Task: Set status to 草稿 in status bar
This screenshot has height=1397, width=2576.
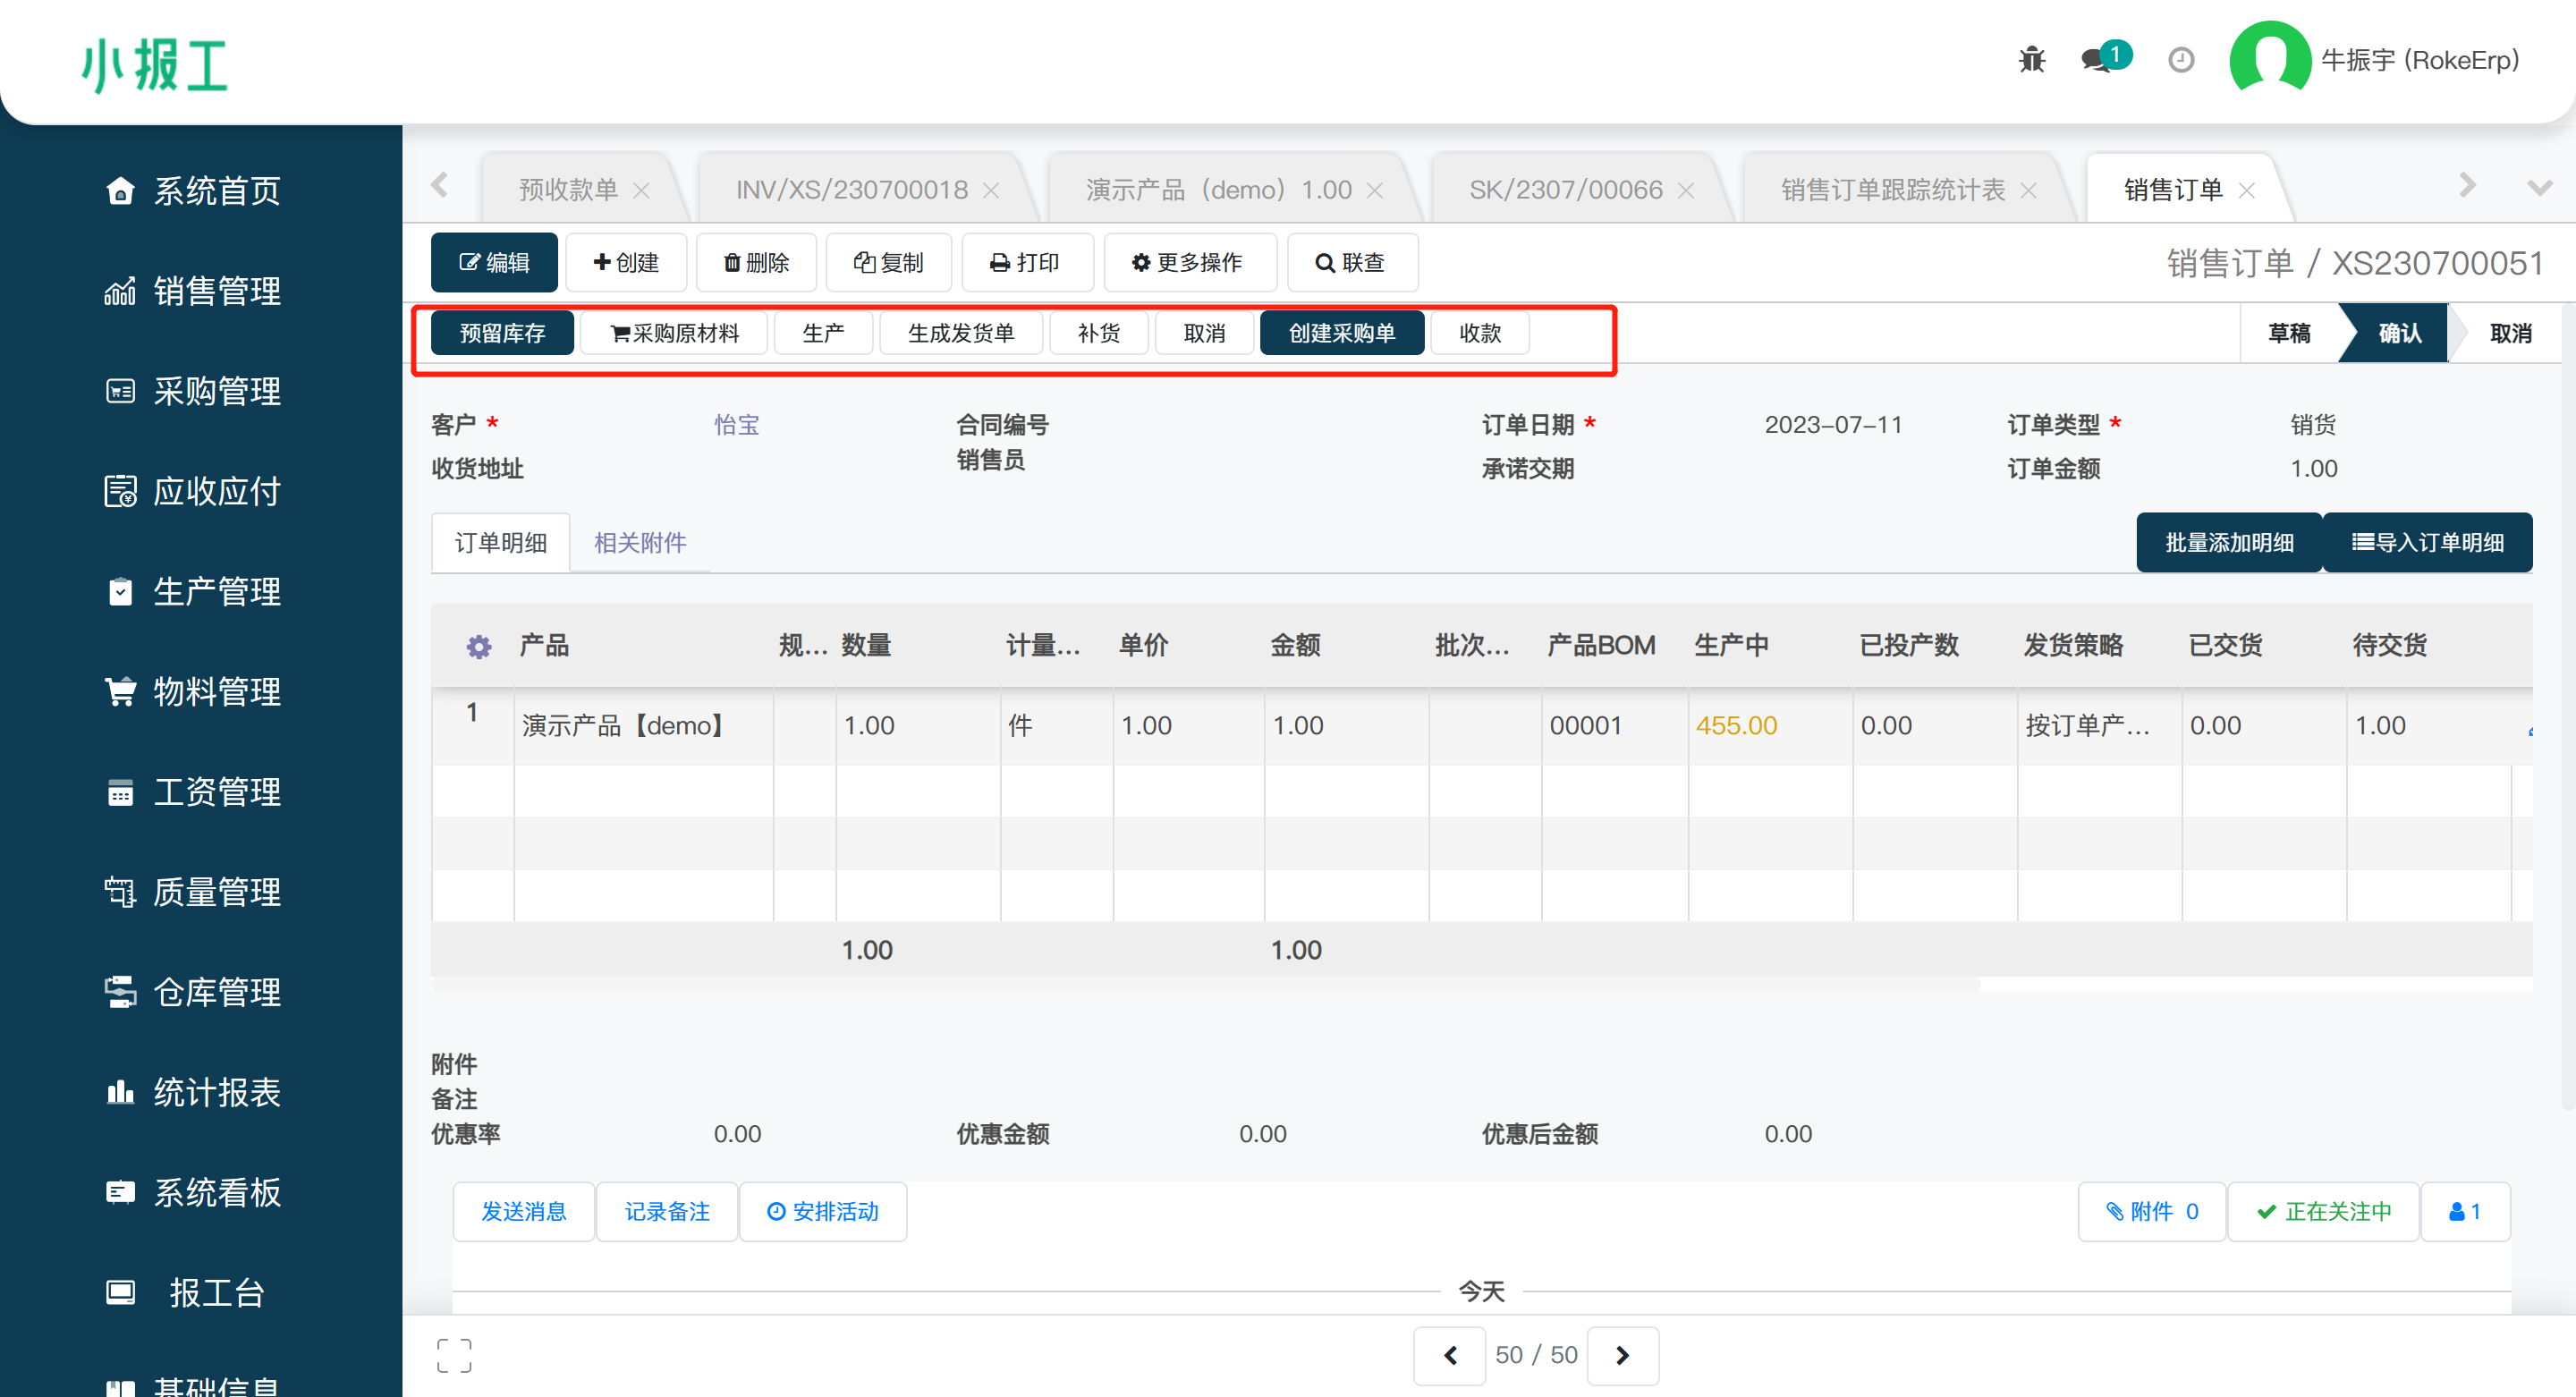Action: (2289, 333)
